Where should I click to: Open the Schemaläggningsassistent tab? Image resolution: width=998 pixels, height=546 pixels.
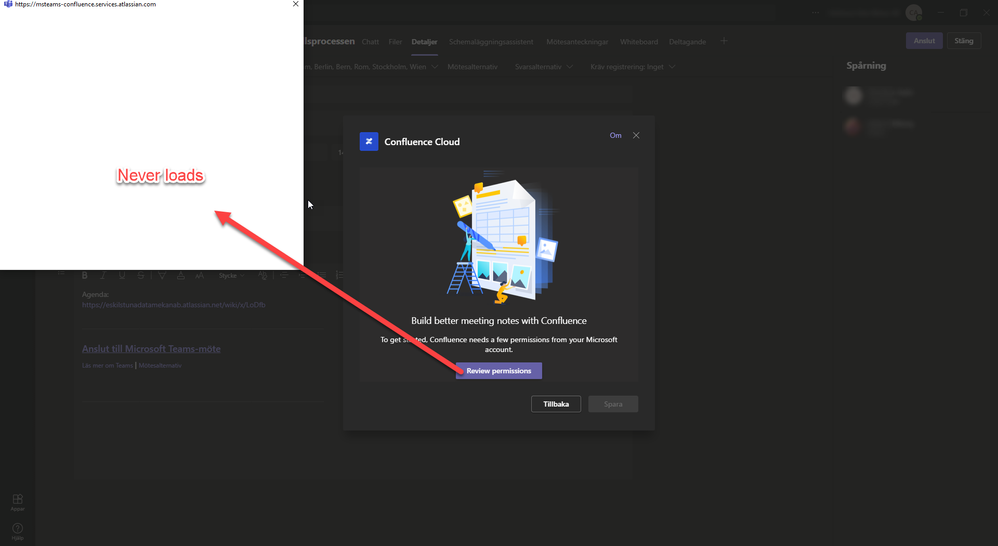pos(491,42)
